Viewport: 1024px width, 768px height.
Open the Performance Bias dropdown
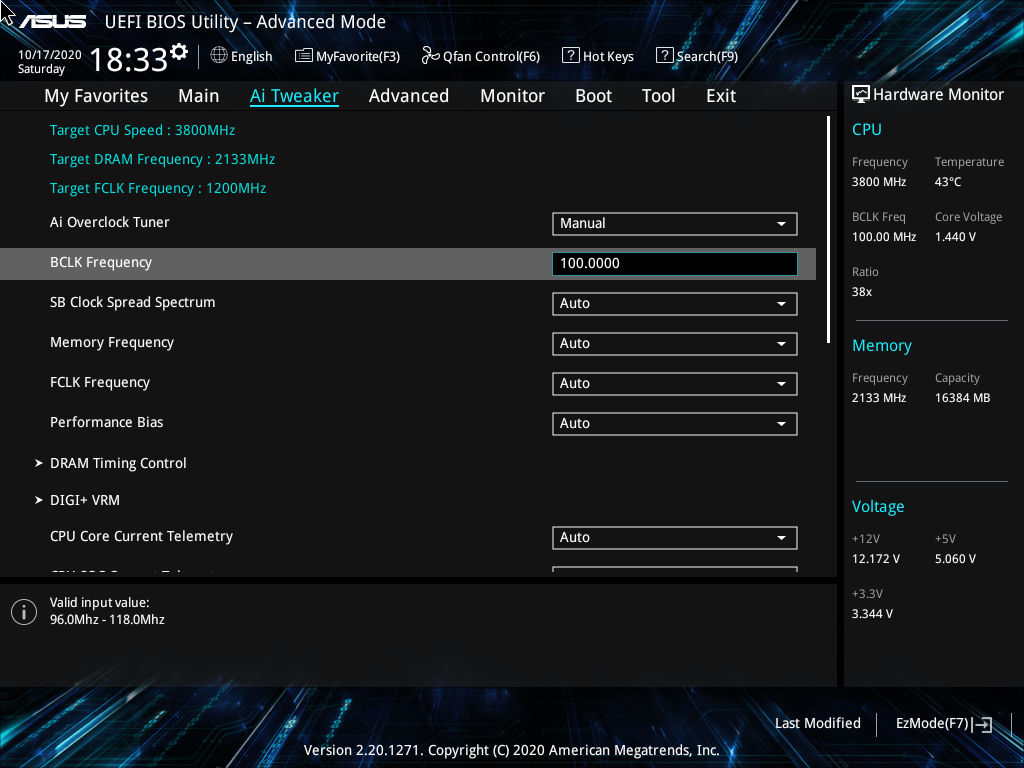point(675,423)
